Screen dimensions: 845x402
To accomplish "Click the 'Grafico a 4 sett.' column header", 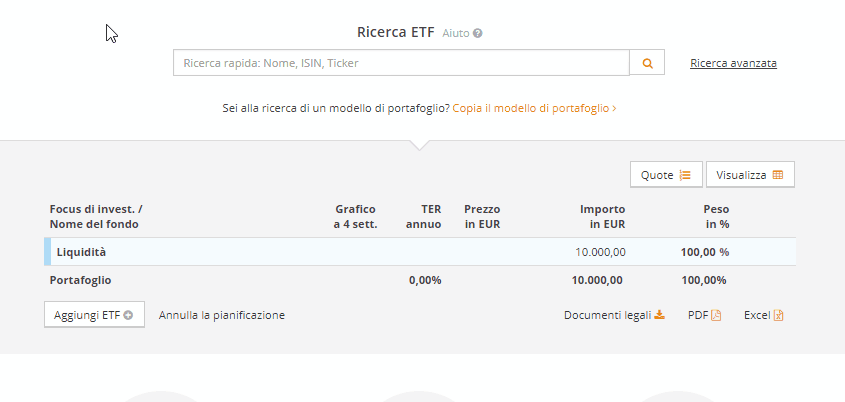I will click(355, 216).
